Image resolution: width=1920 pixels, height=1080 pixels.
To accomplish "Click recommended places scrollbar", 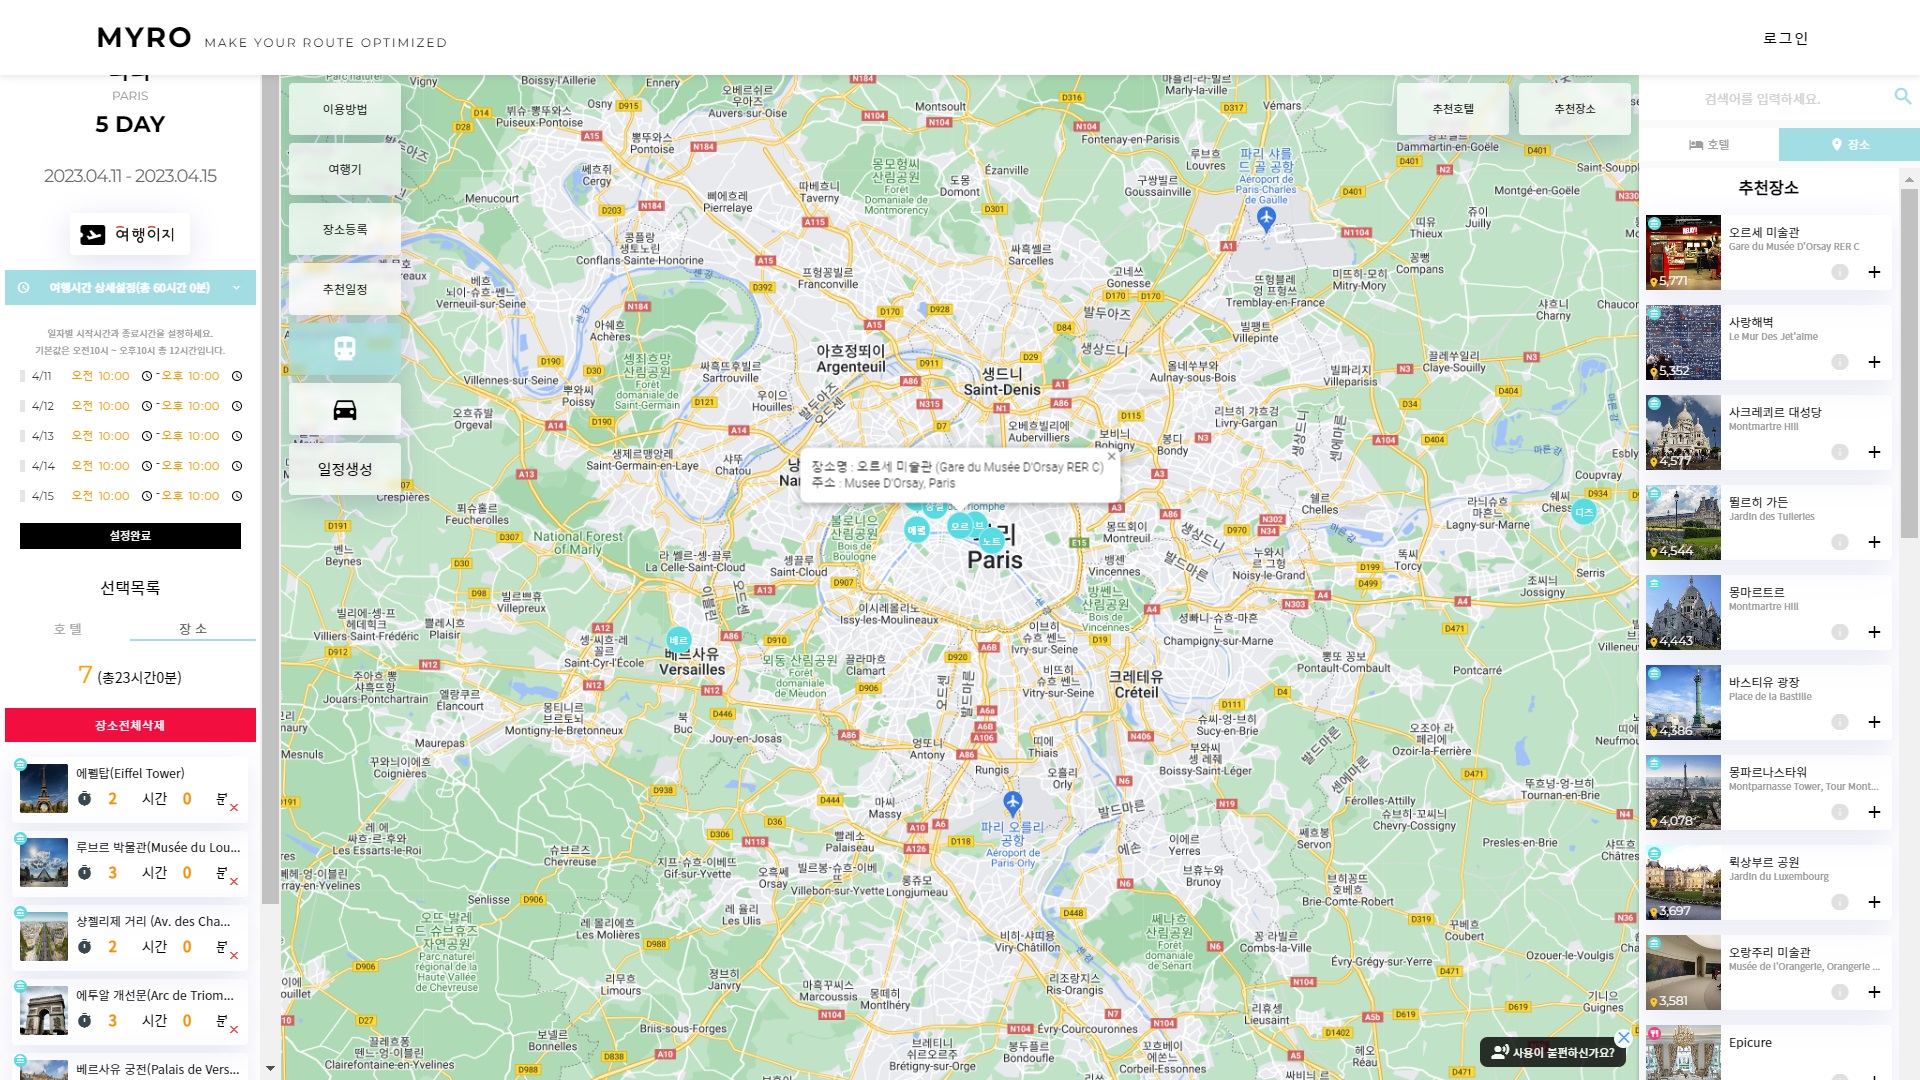I will (x=1909, y=360).
